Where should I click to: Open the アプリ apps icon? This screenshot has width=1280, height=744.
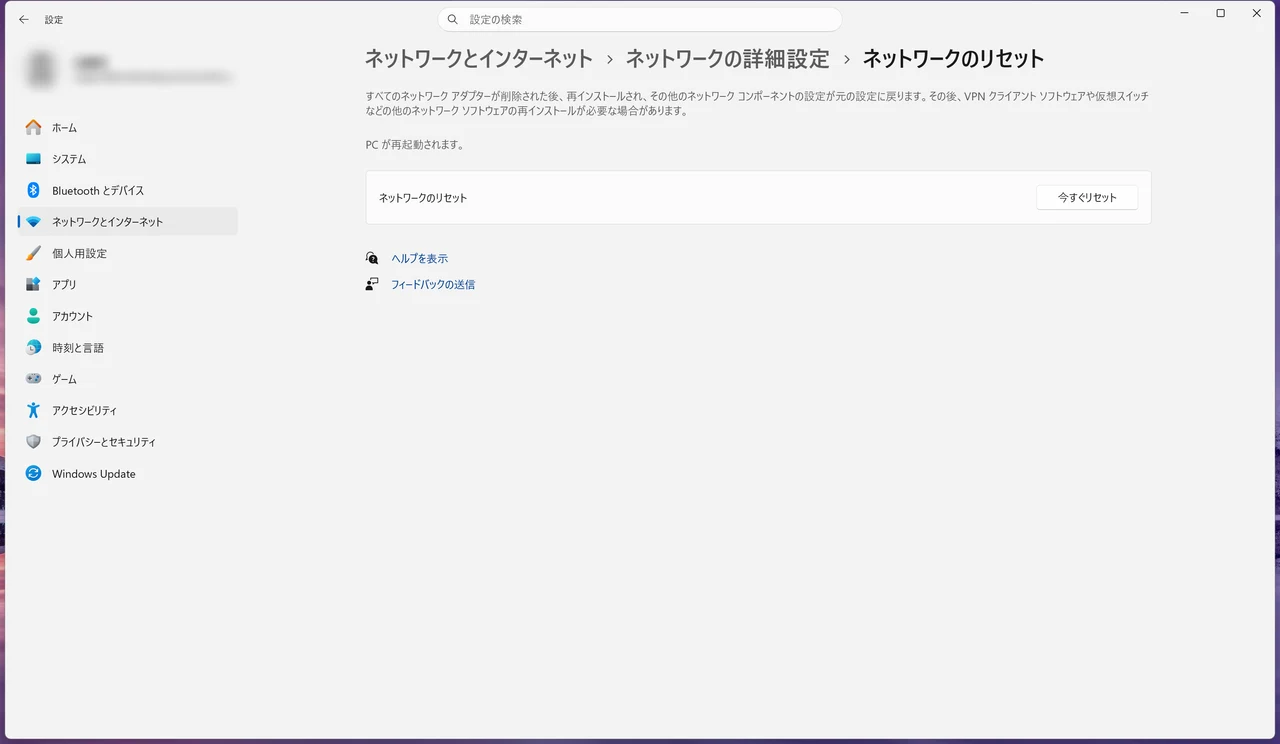tap(34, 285)
